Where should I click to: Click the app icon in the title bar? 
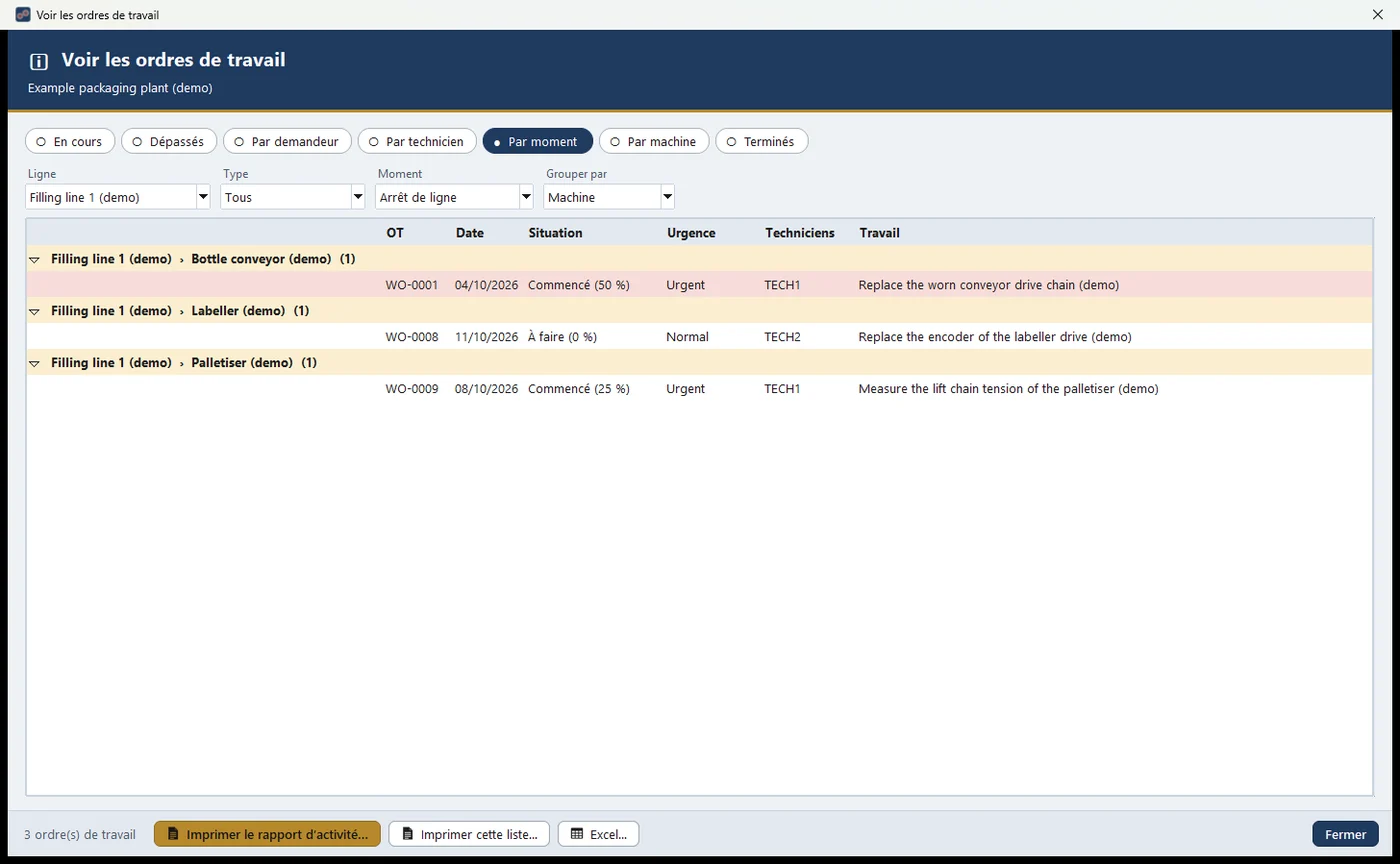23,15
